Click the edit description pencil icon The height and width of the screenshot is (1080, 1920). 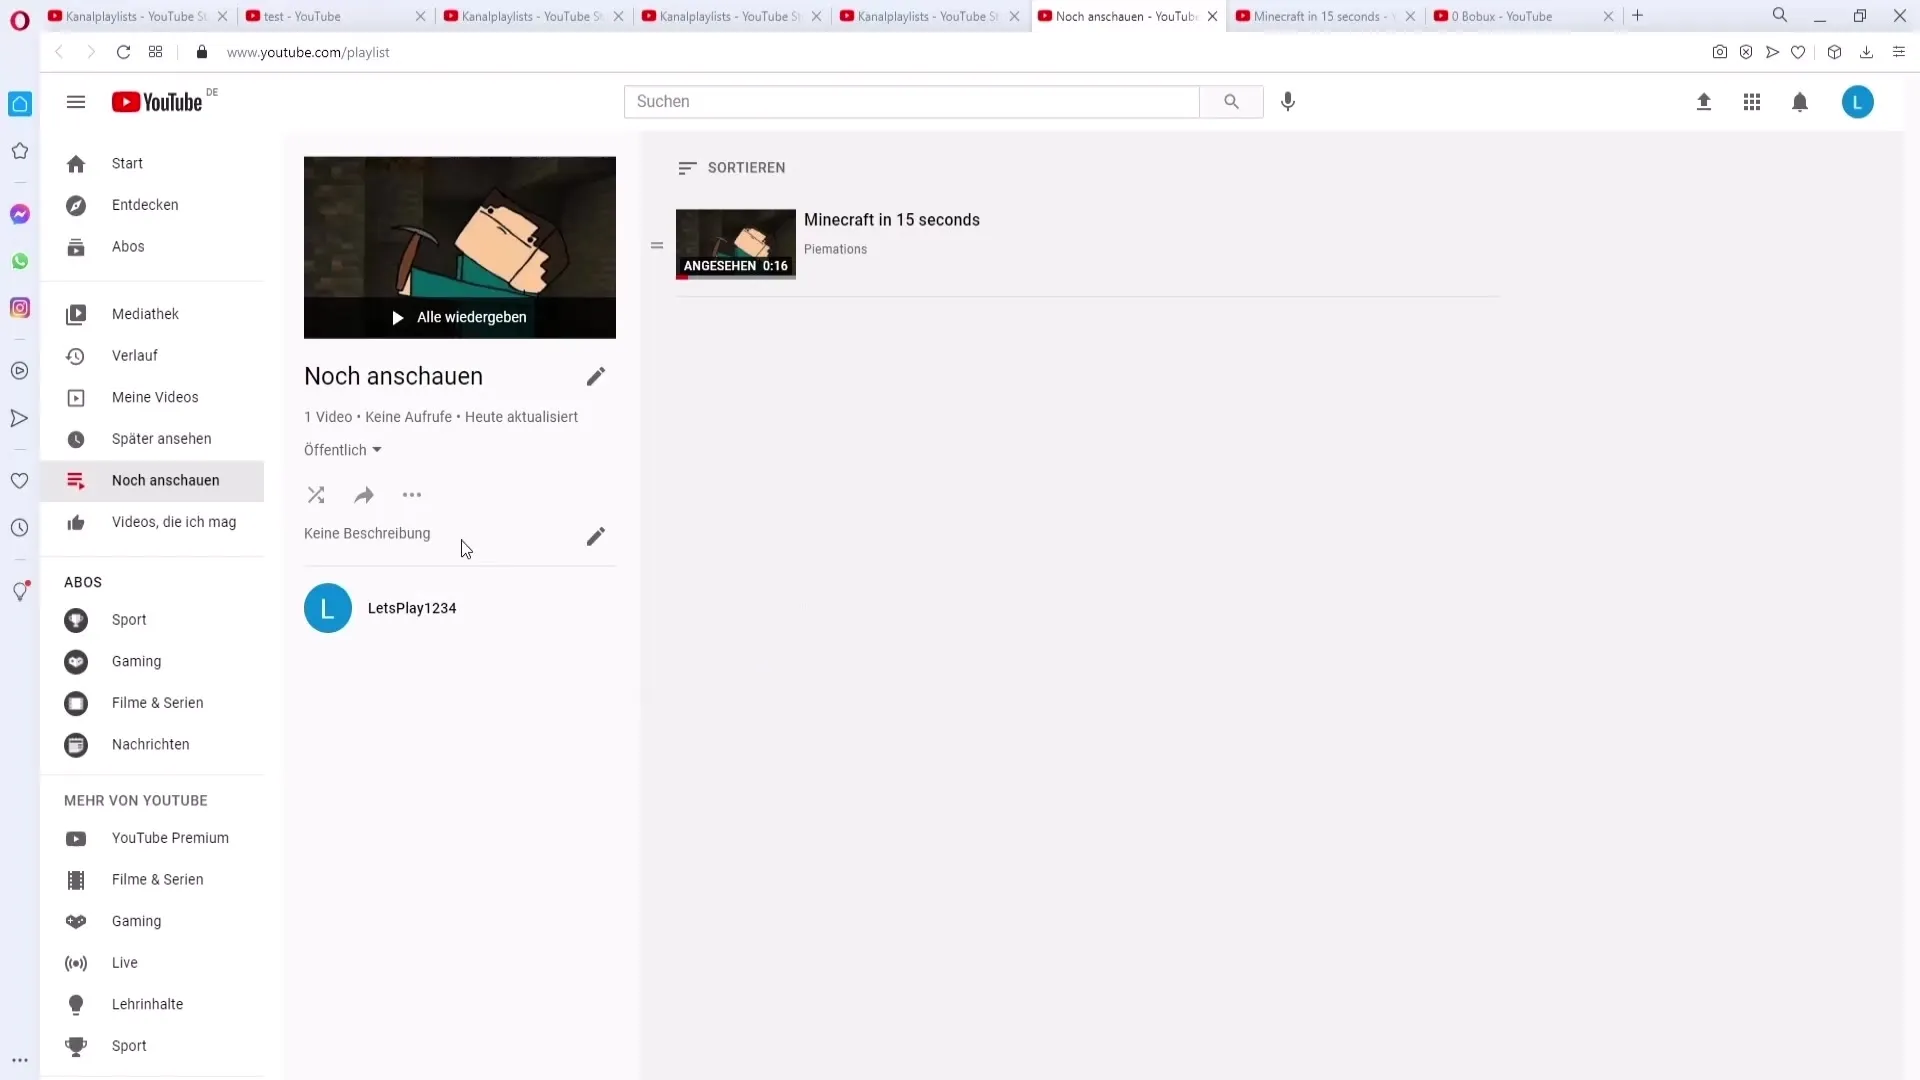pos(595,537)
